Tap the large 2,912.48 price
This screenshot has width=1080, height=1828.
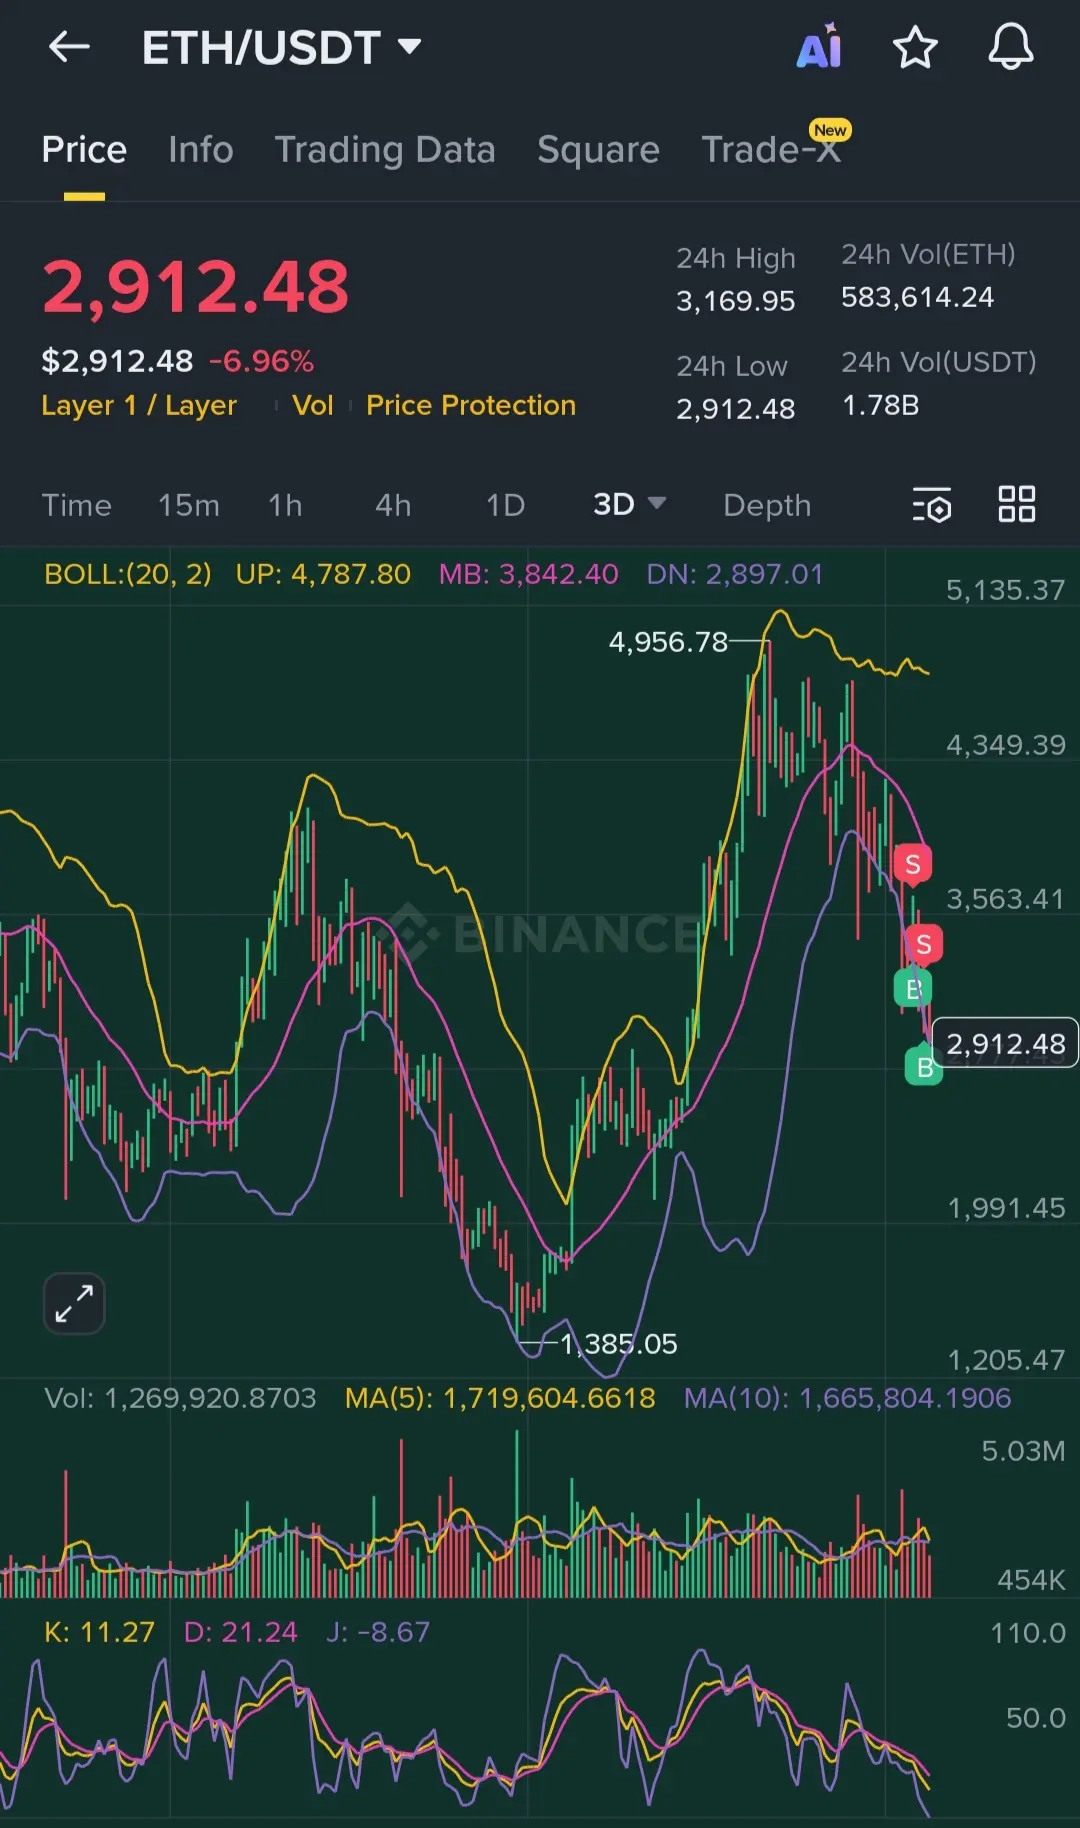[x=195, y=287]
